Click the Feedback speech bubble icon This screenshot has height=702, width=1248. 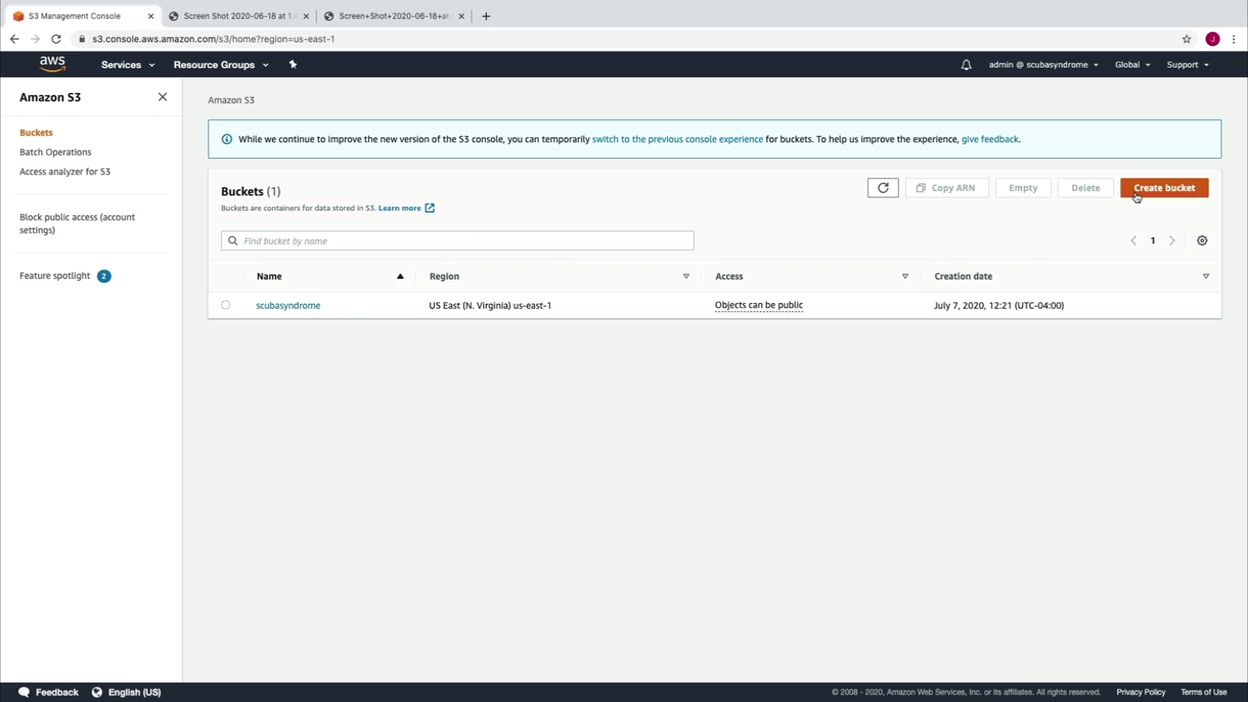[x=24, y=692]
